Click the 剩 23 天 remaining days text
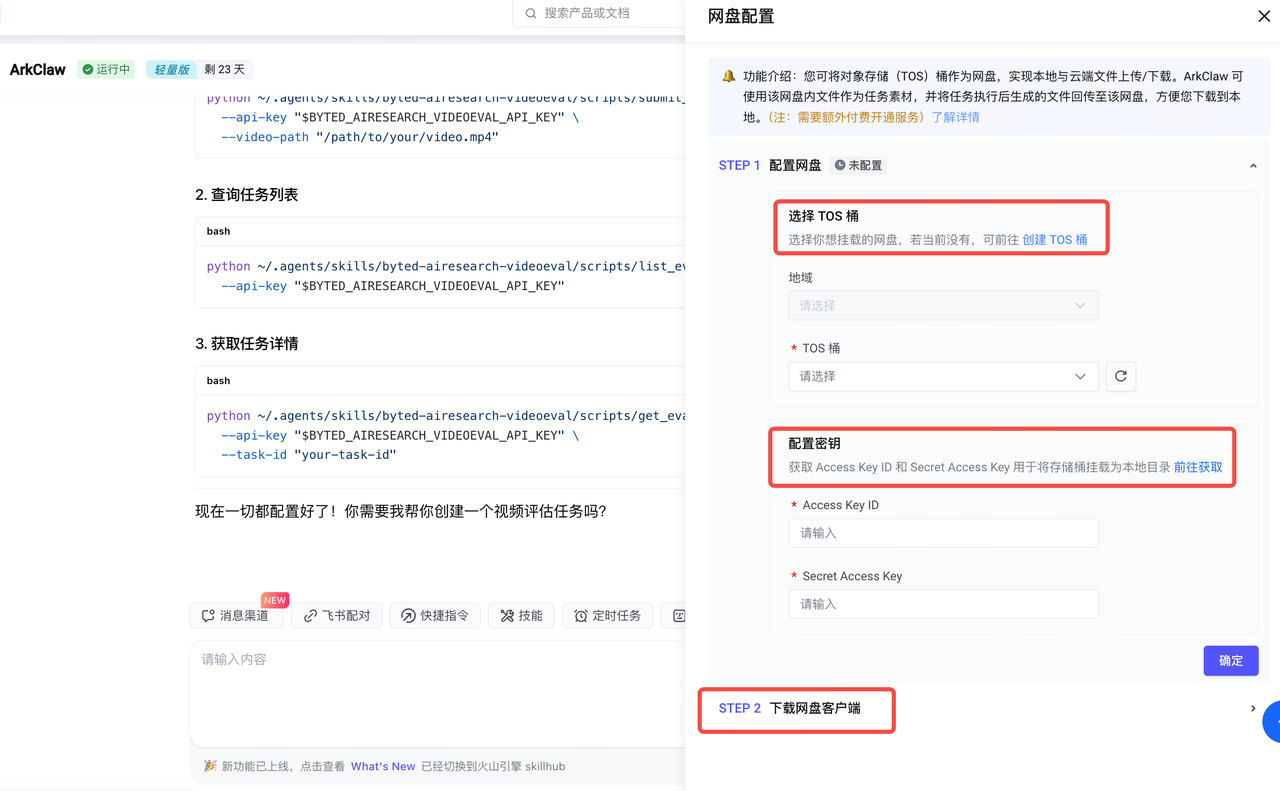 point(224,70)
